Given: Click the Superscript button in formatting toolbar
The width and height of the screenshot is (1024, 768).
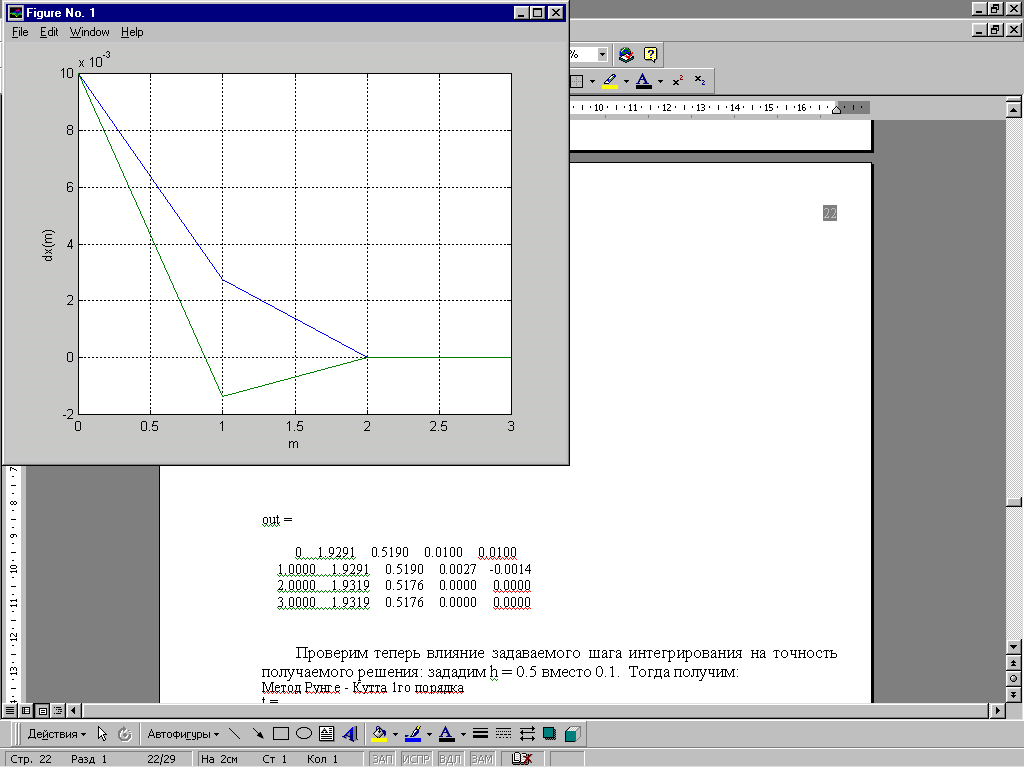Looking at the screenshot, I should [678, 81].
